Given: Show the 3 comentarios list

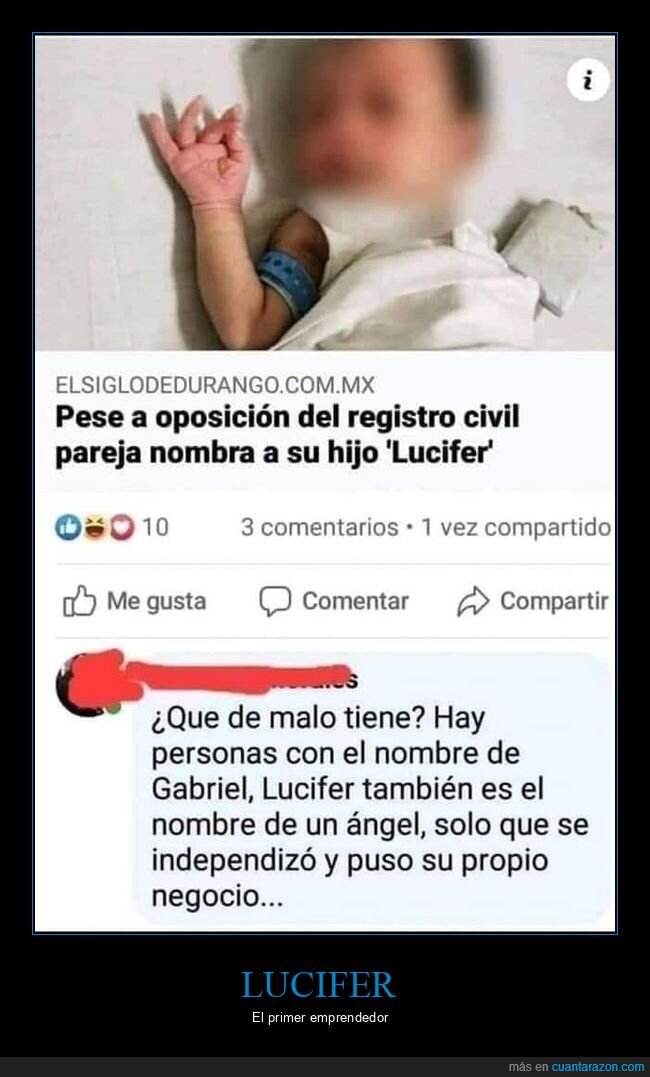Looking at the screenshot, I should (x=320, y=528).
